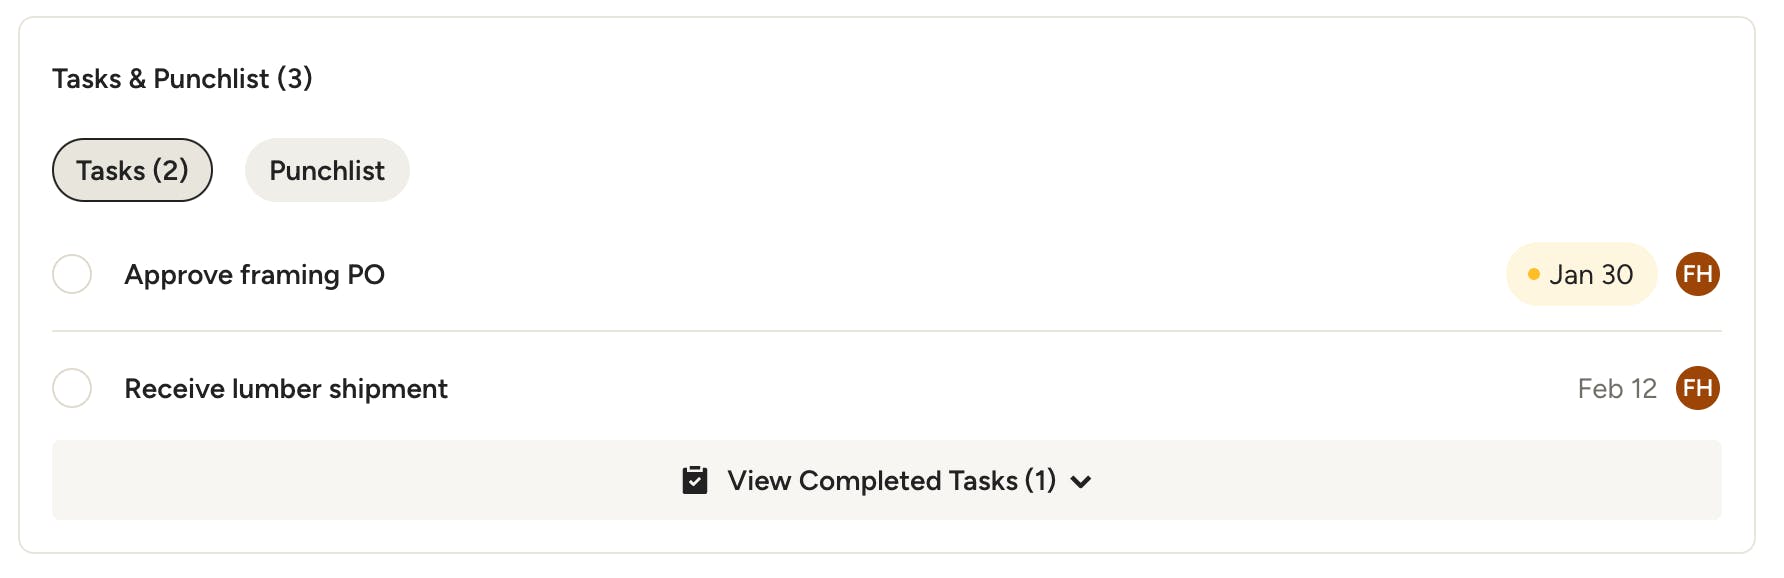Viewport: 1784px width, 578px height.
Task: Click FH avatar on Receive lumber shipment
Action: (x=1697, y=388)
